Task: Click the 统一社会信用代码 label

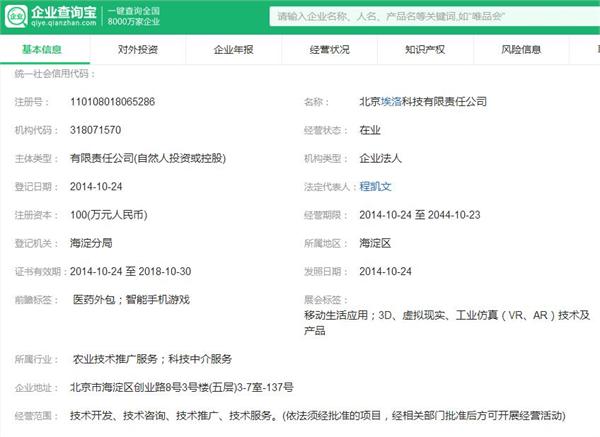Action: (x=54, y=73)
